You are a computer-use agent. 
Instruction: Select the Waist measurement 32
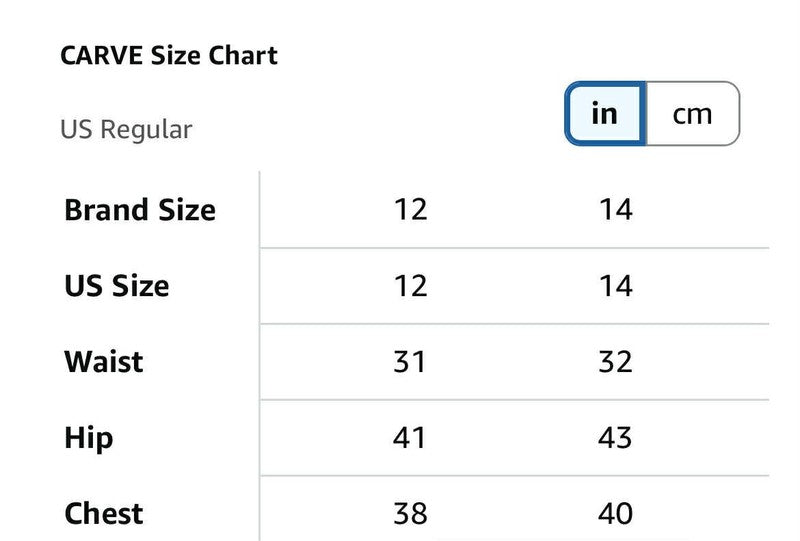coord(615,362)
